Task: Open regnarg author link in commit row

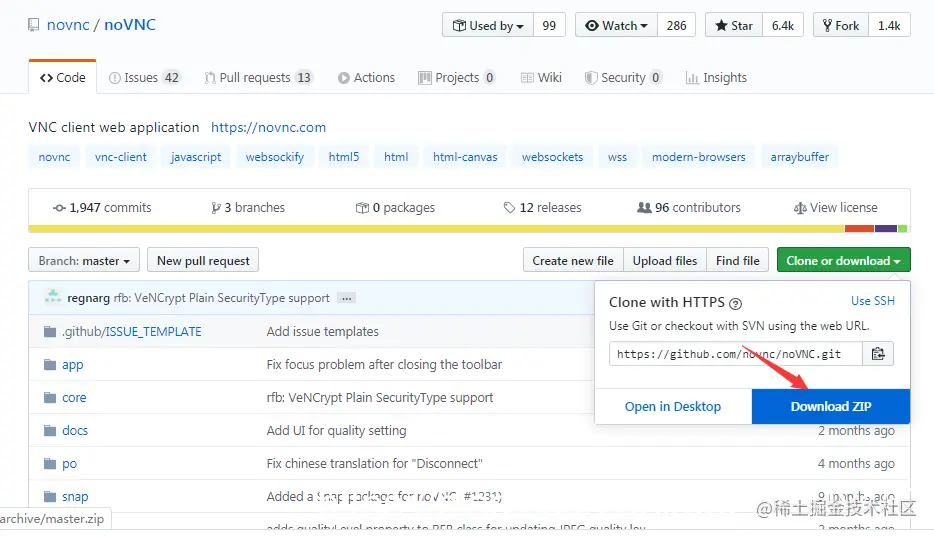Action: [88, 298]
